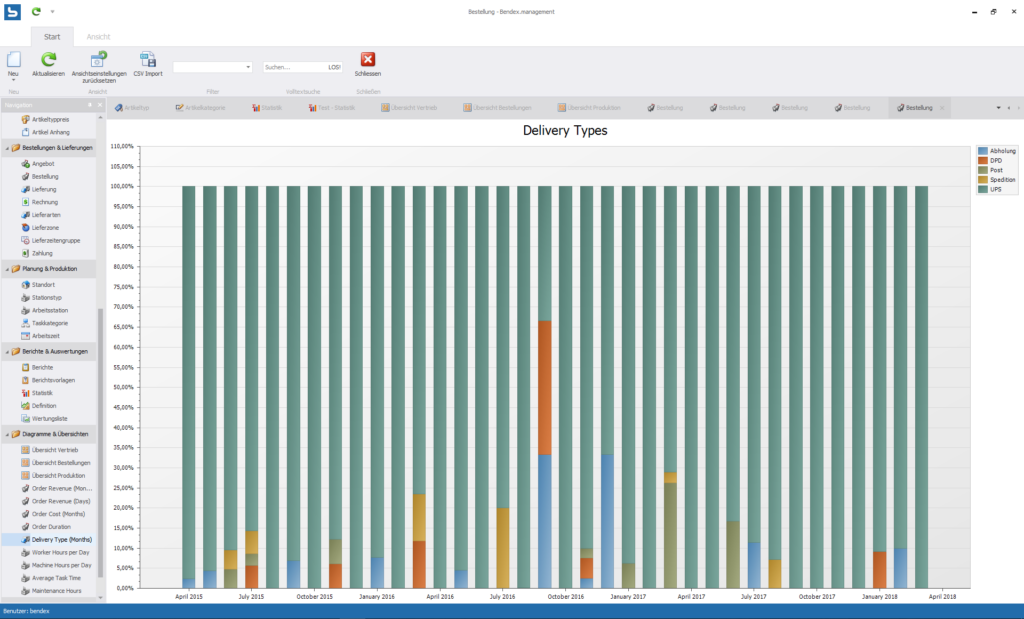
Task: Click into the Suchen search field
Action: coord(294,67)
